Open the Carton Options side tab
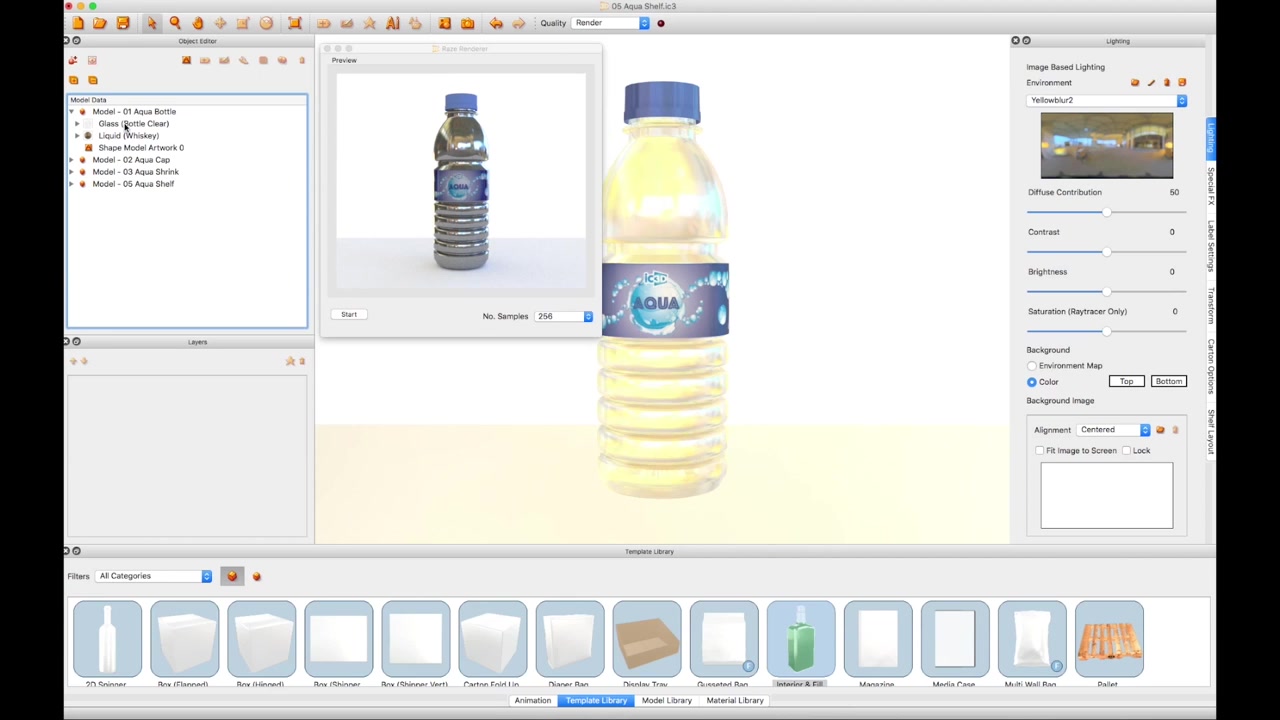This screenshot has width=1280, height=720. tap(1211, 366)
